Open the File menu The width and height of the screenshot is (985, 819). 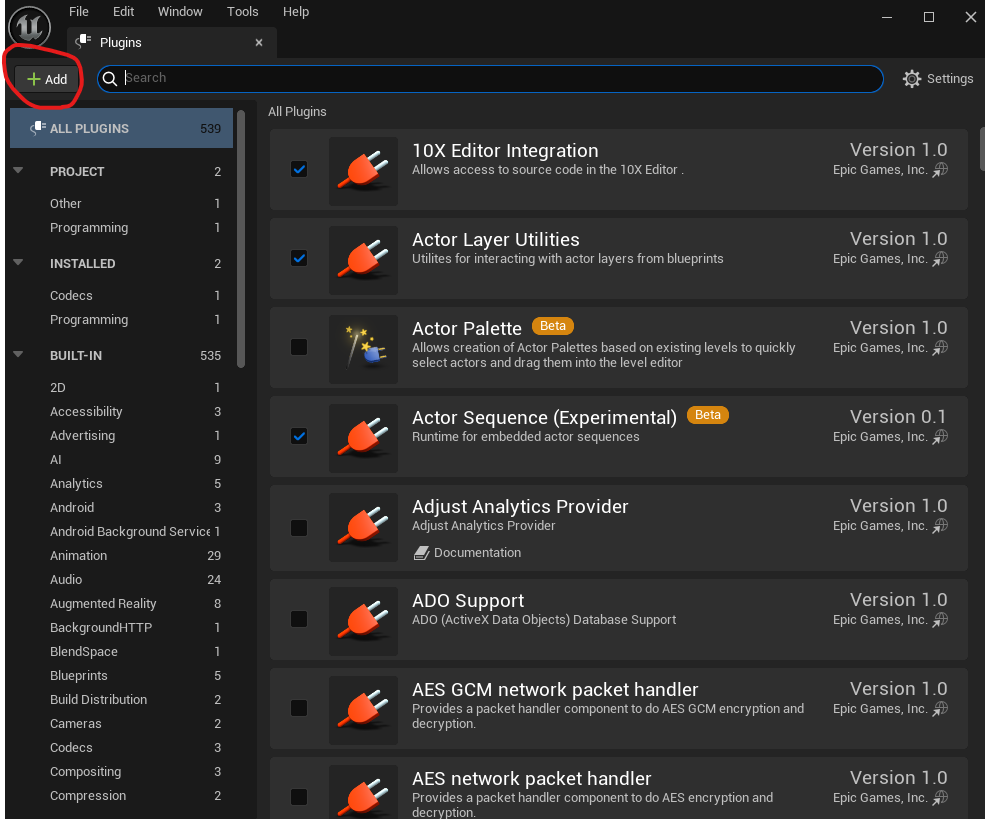[x=79, y=11]
